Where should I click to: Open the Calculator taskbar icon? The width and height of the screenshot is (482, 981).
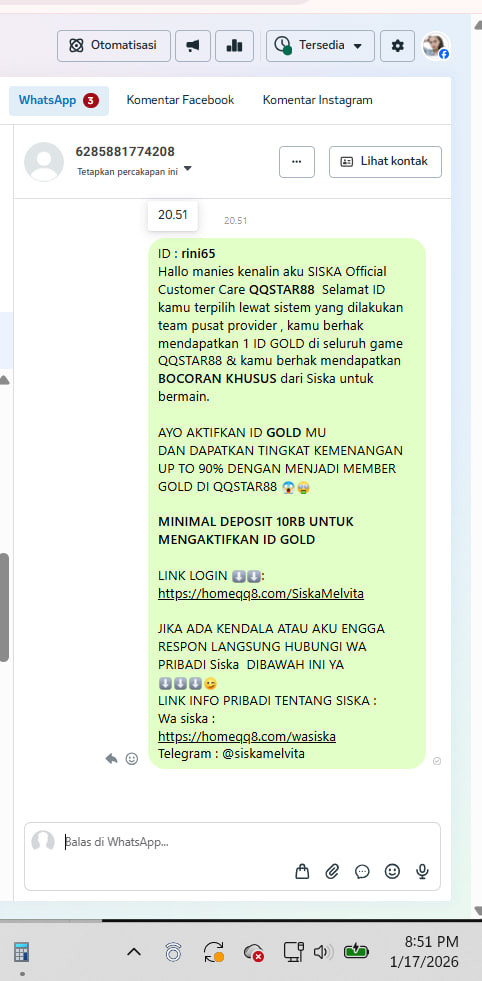pyautogui.click(x=22, y=952)
